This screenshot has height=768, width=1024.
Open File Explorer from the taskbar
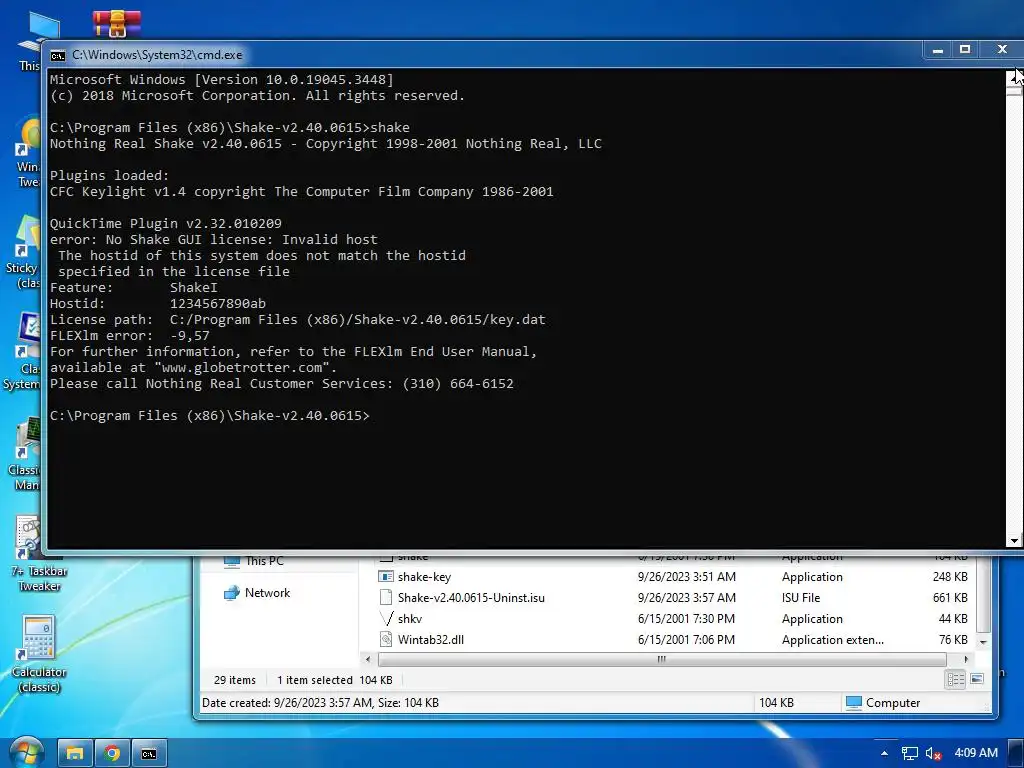point(75,753)
